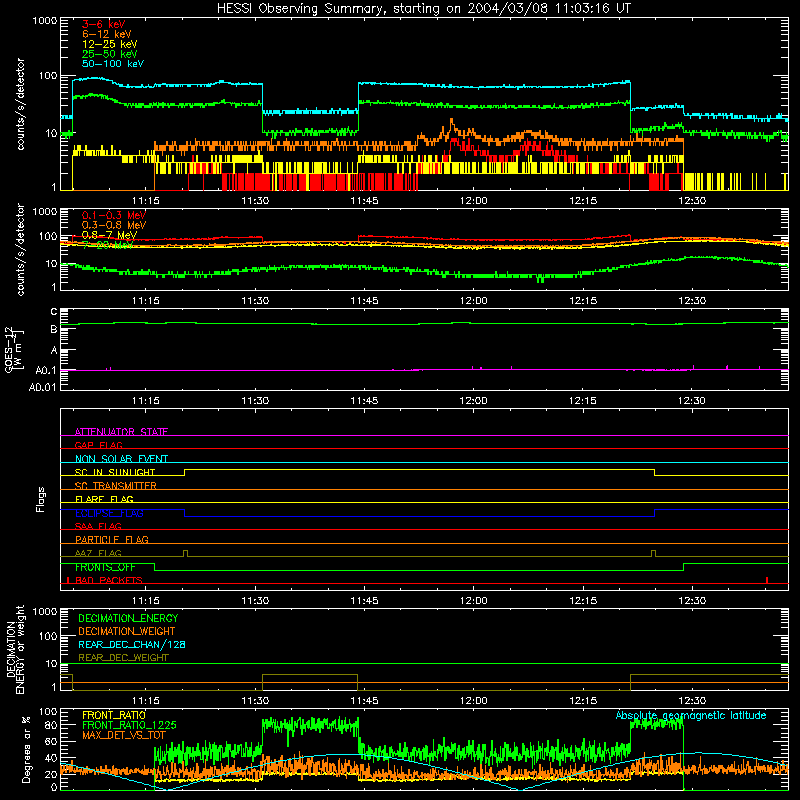Click the SC_TRANSMITTER flag label

click(x=116, y=486)
